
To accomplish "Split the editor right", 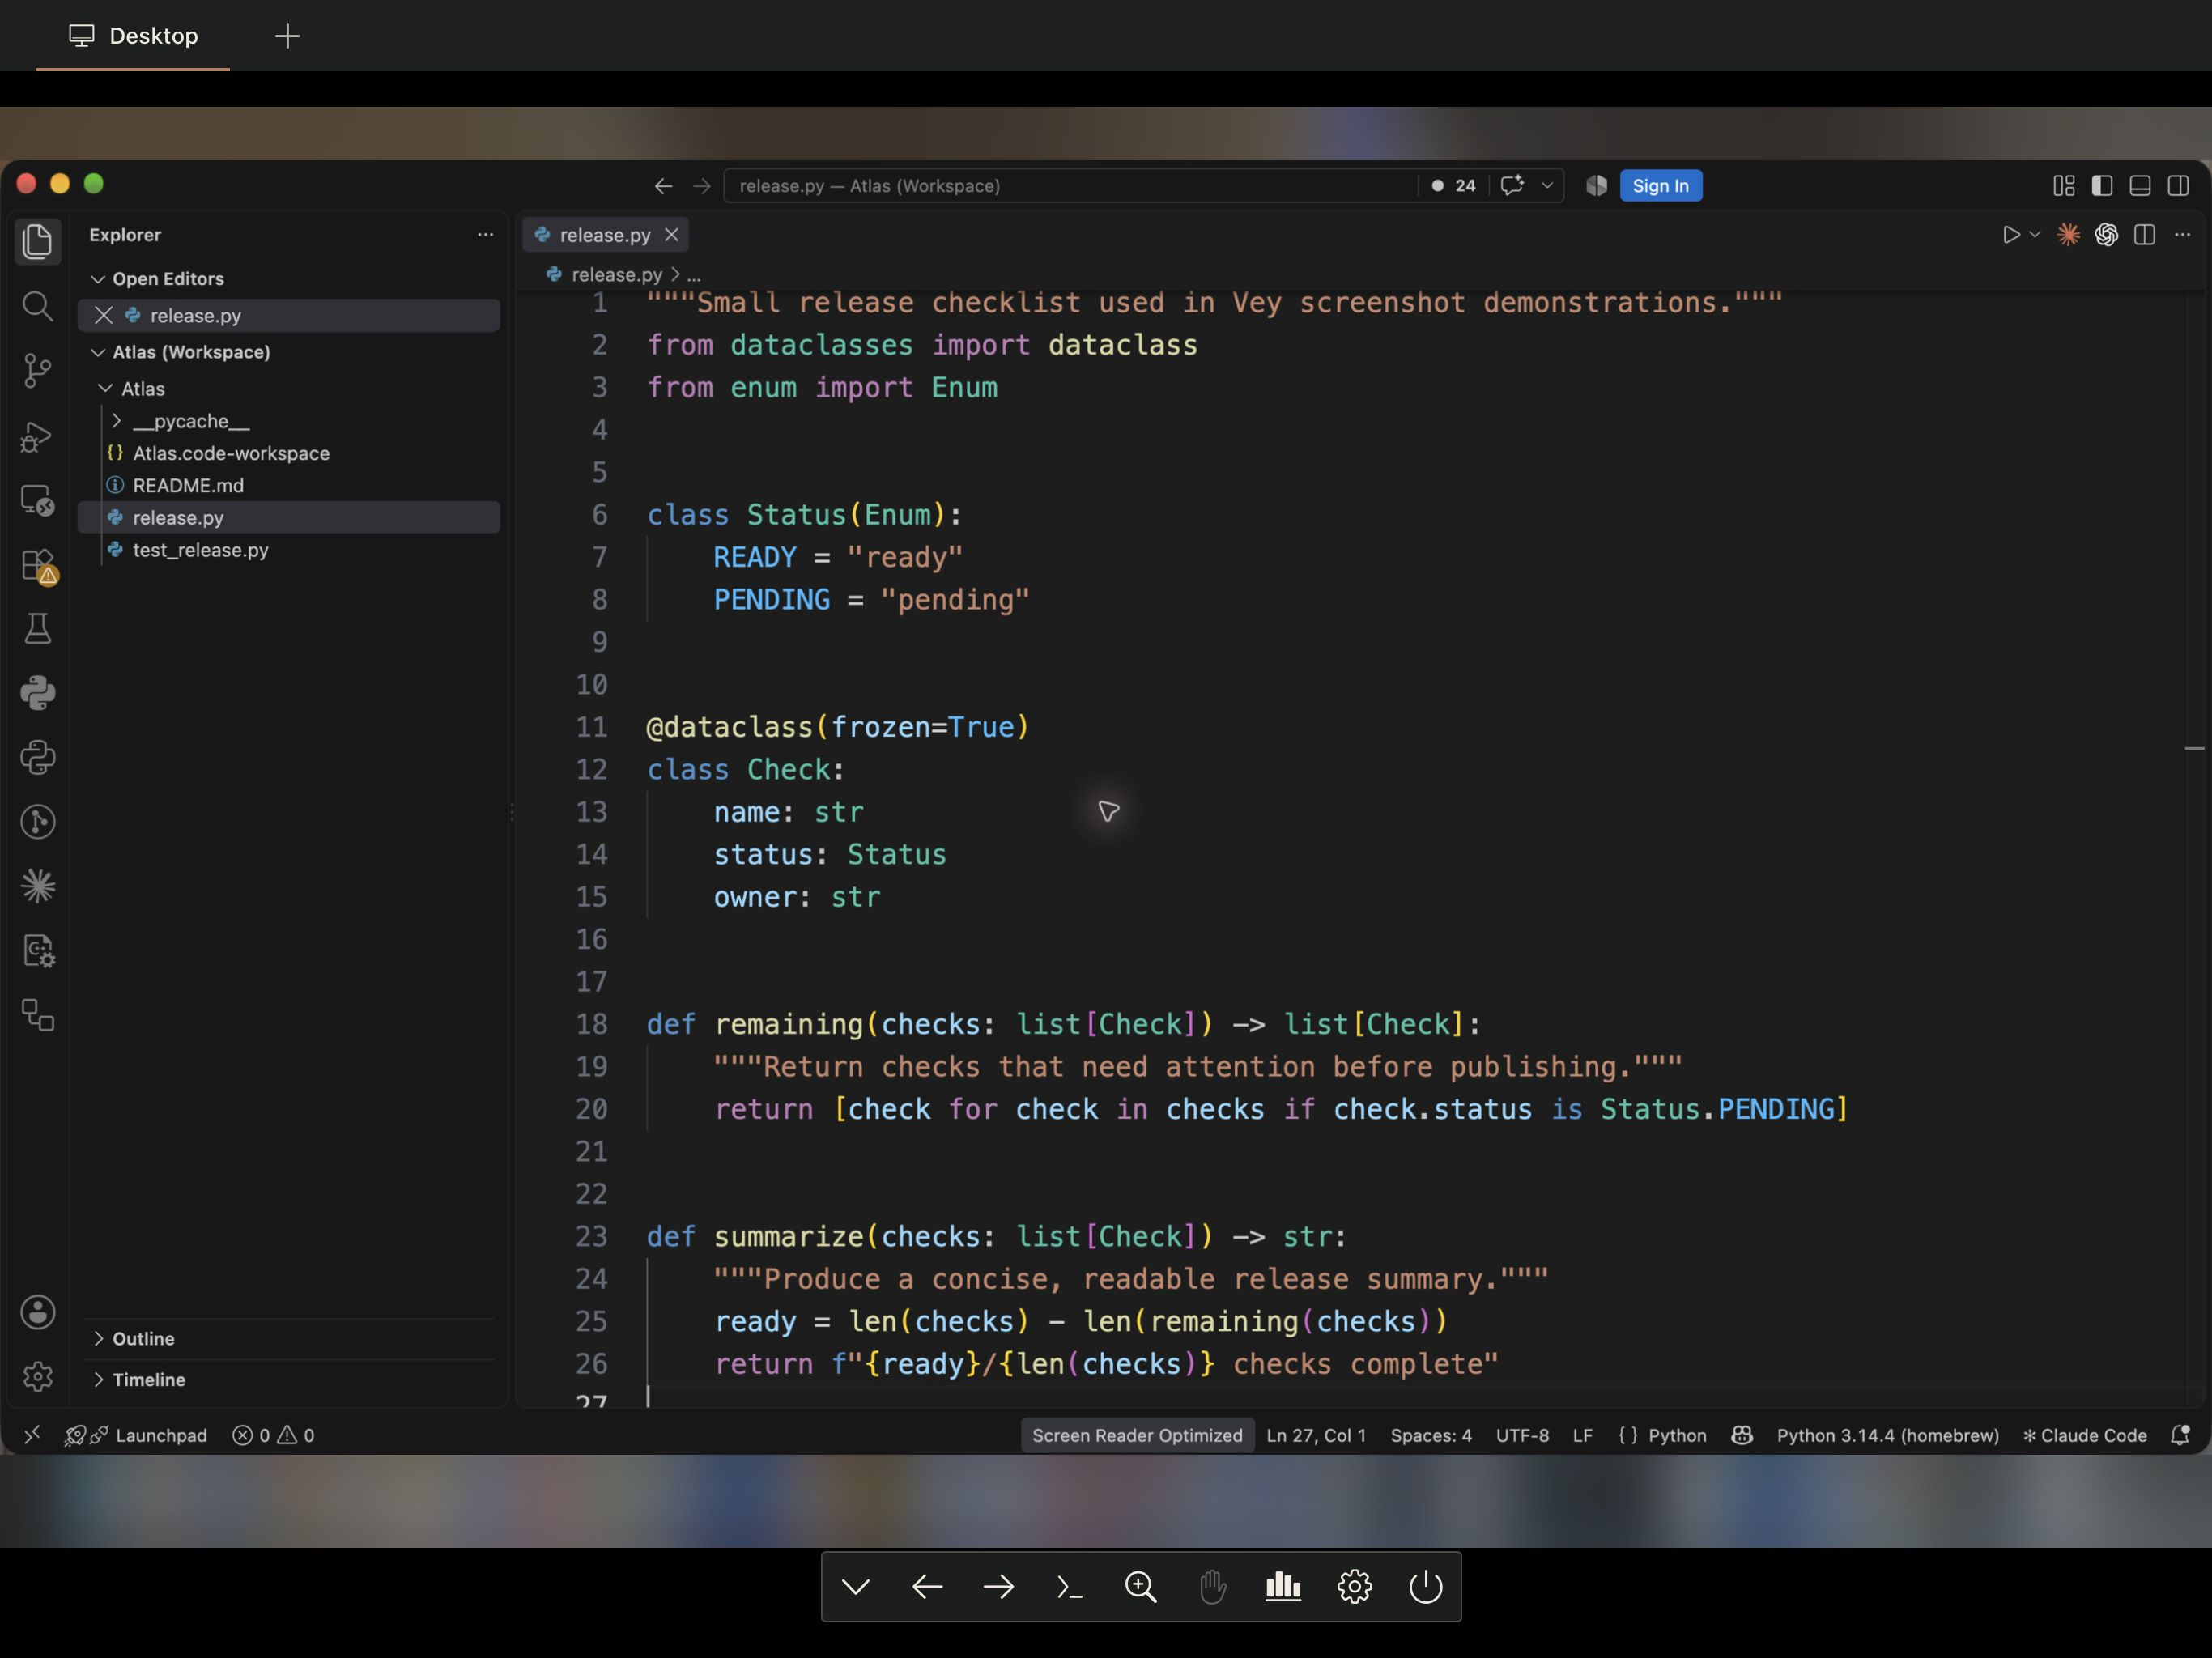I will point(2144,235).
